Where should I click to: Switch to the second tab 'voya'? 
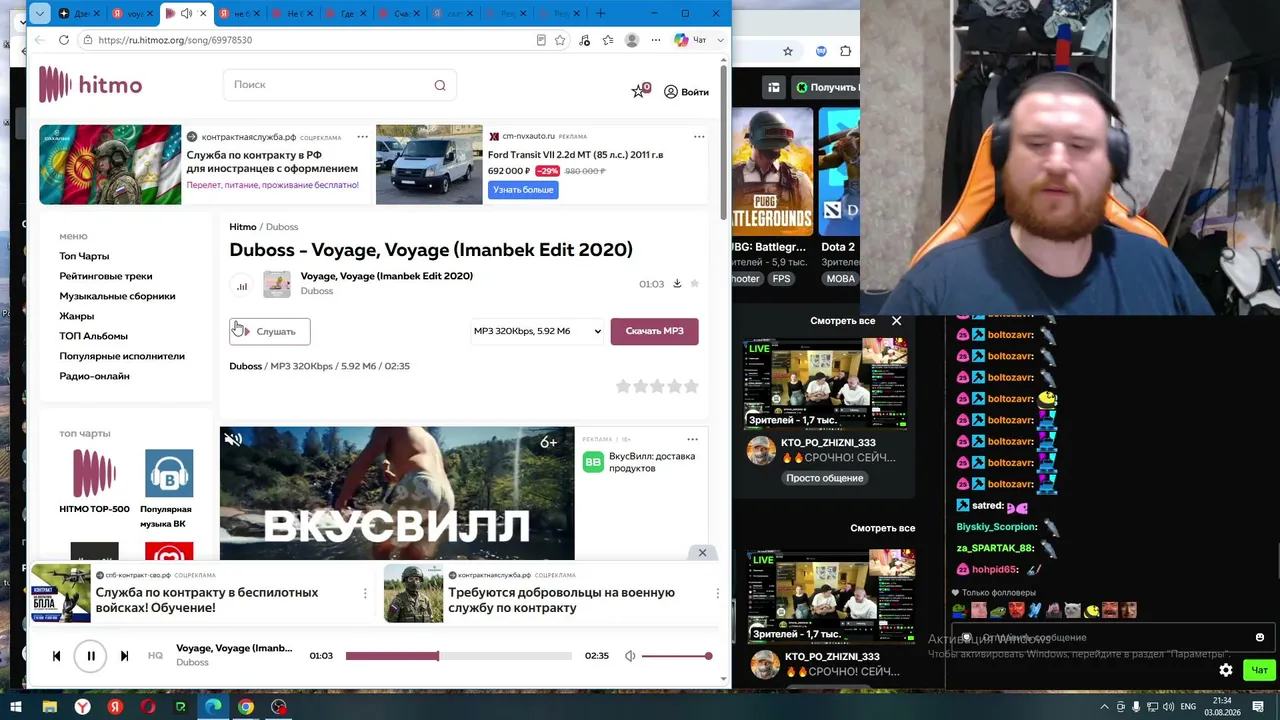click(130, 13)
